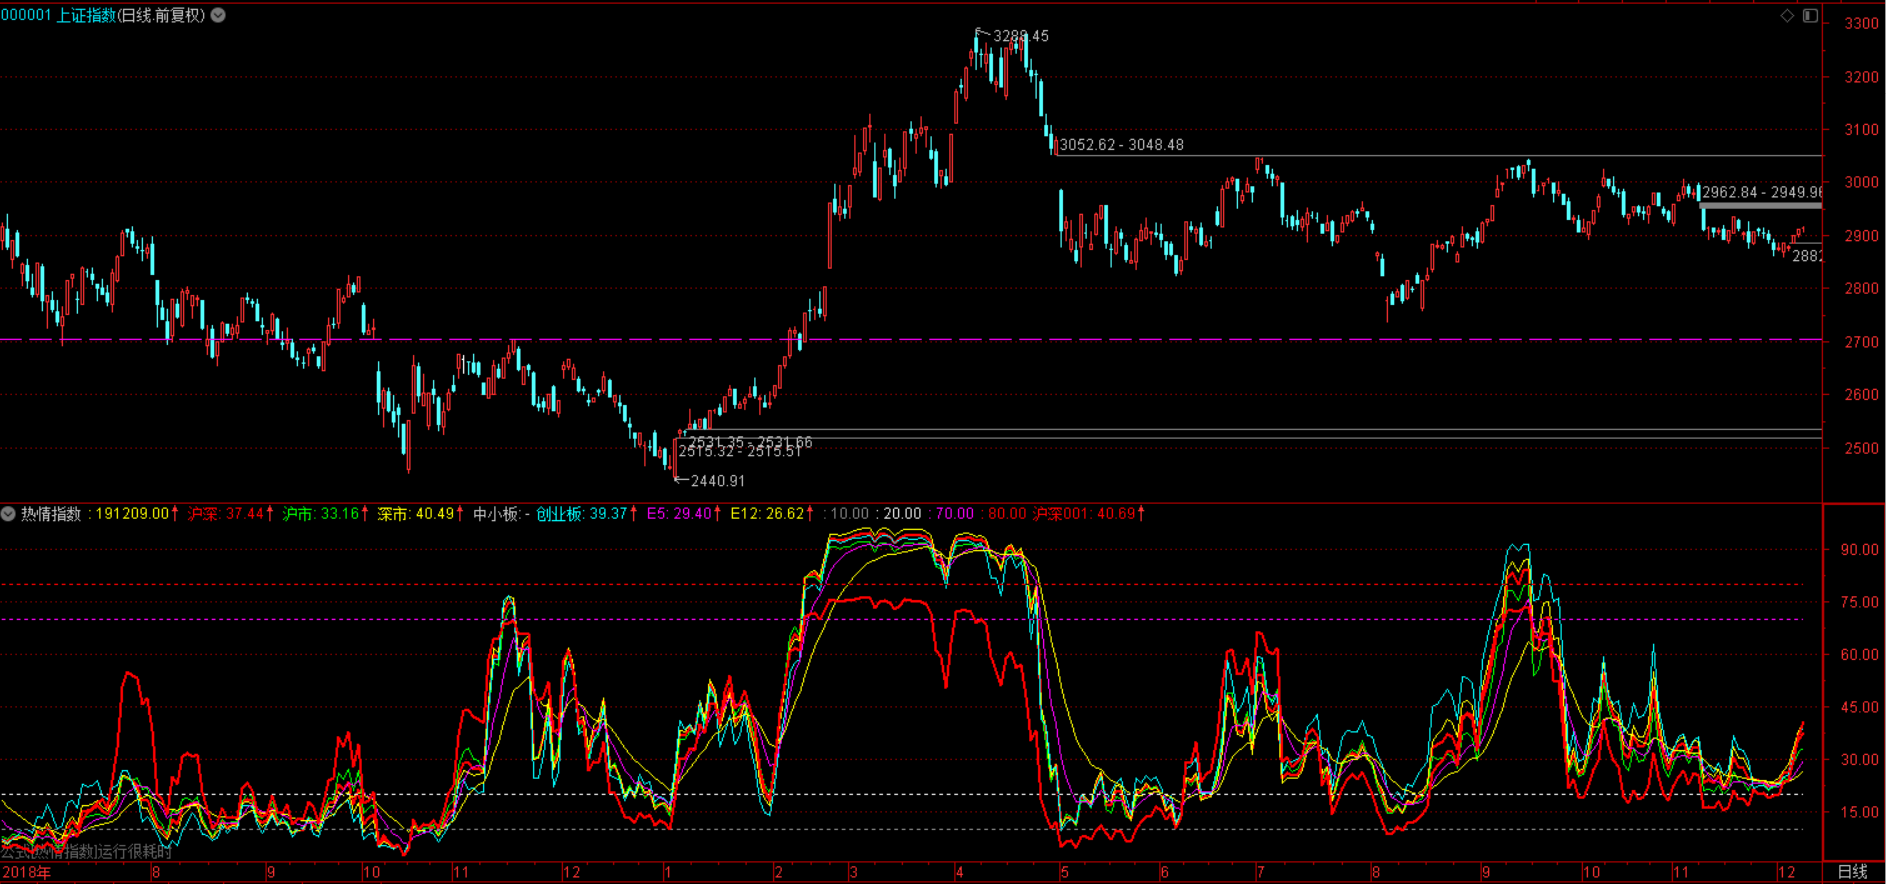Click the 2018年 label on time axis
Image resolution: width=1886 pixels, height=884 pixels.
click(x=26, y=872)
